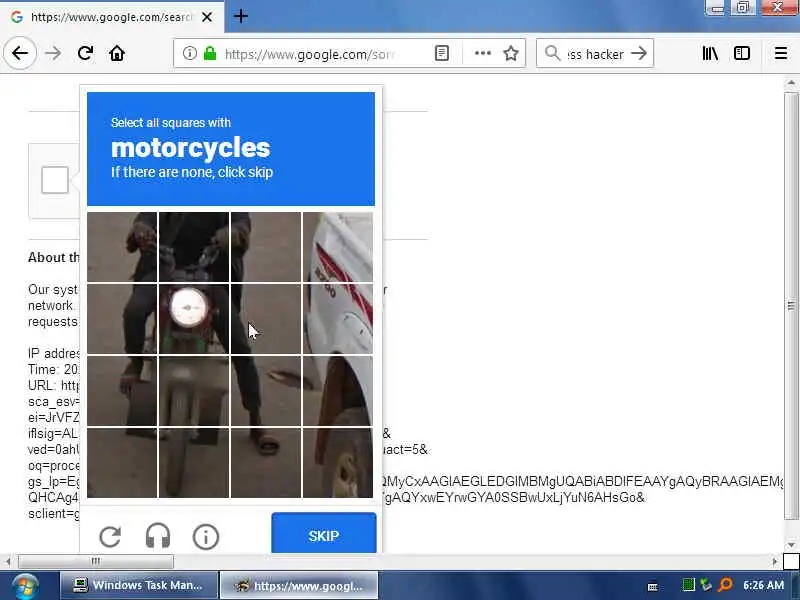Open the Windows Start orb
This screenshot has width=800, height=600.
pos(24,586)
